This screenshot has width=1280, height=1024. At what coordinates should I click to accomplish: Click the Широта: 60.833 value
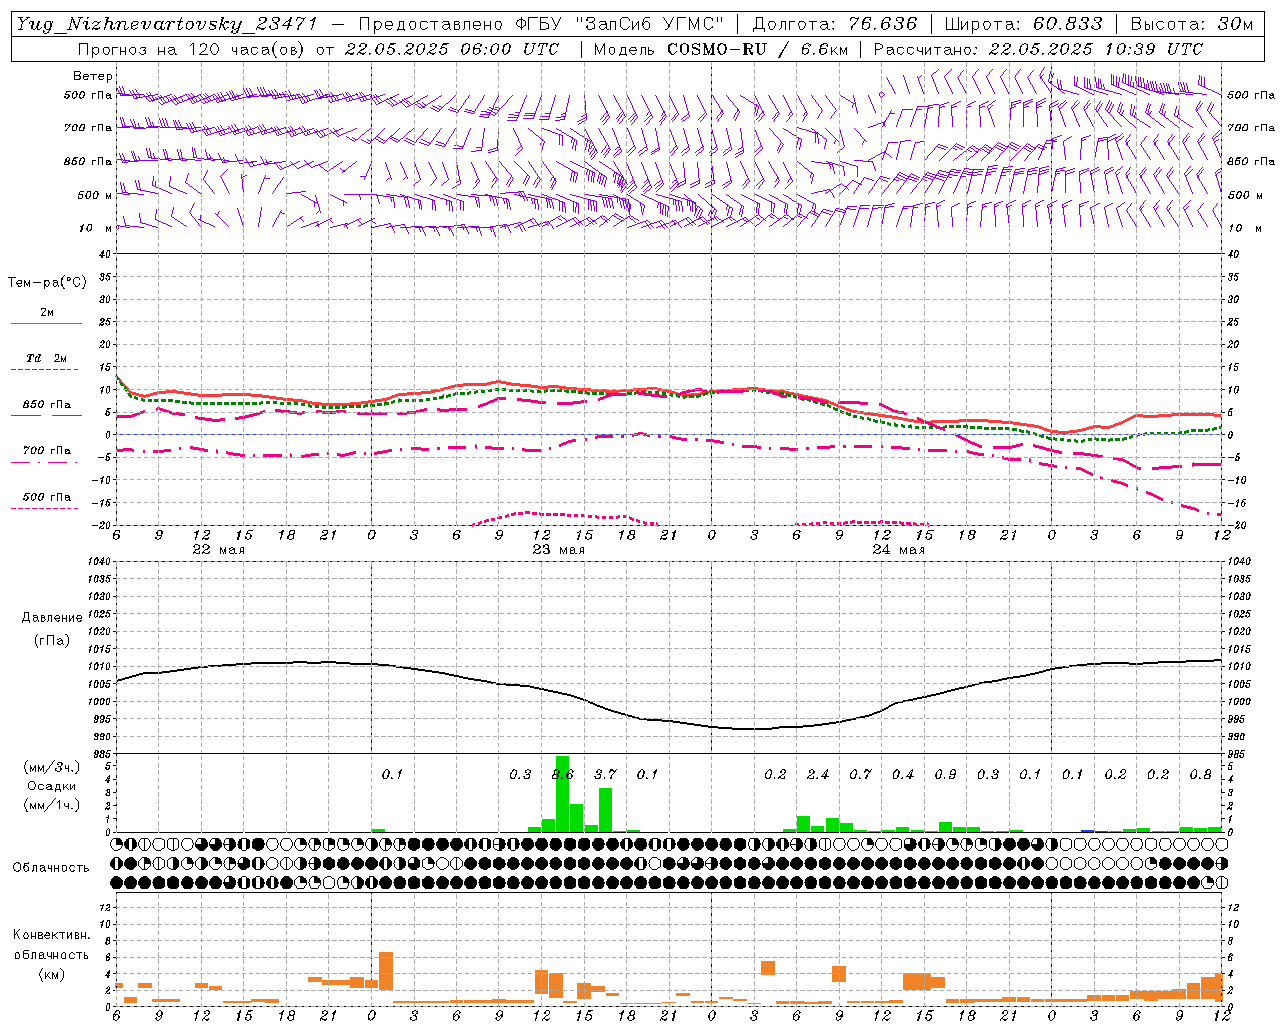pos(1023,24)
